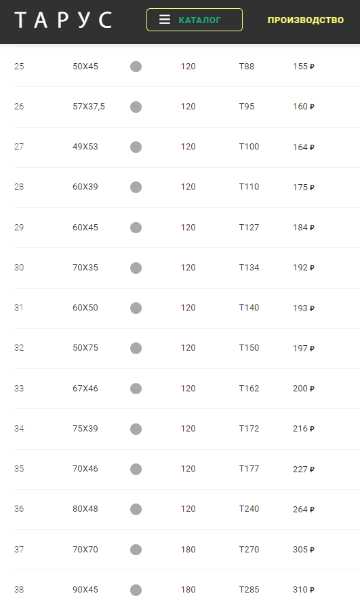Click the gray circle in row 33
The image size is (360, 600).
tap(136, 389)
